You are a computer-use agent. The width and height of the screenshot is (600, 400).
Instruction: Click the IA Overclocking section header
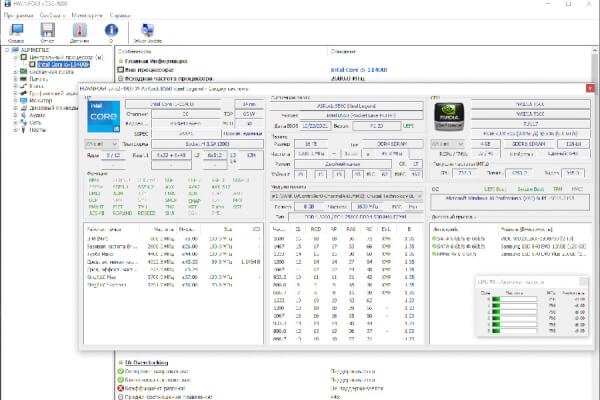click(147, 362)
